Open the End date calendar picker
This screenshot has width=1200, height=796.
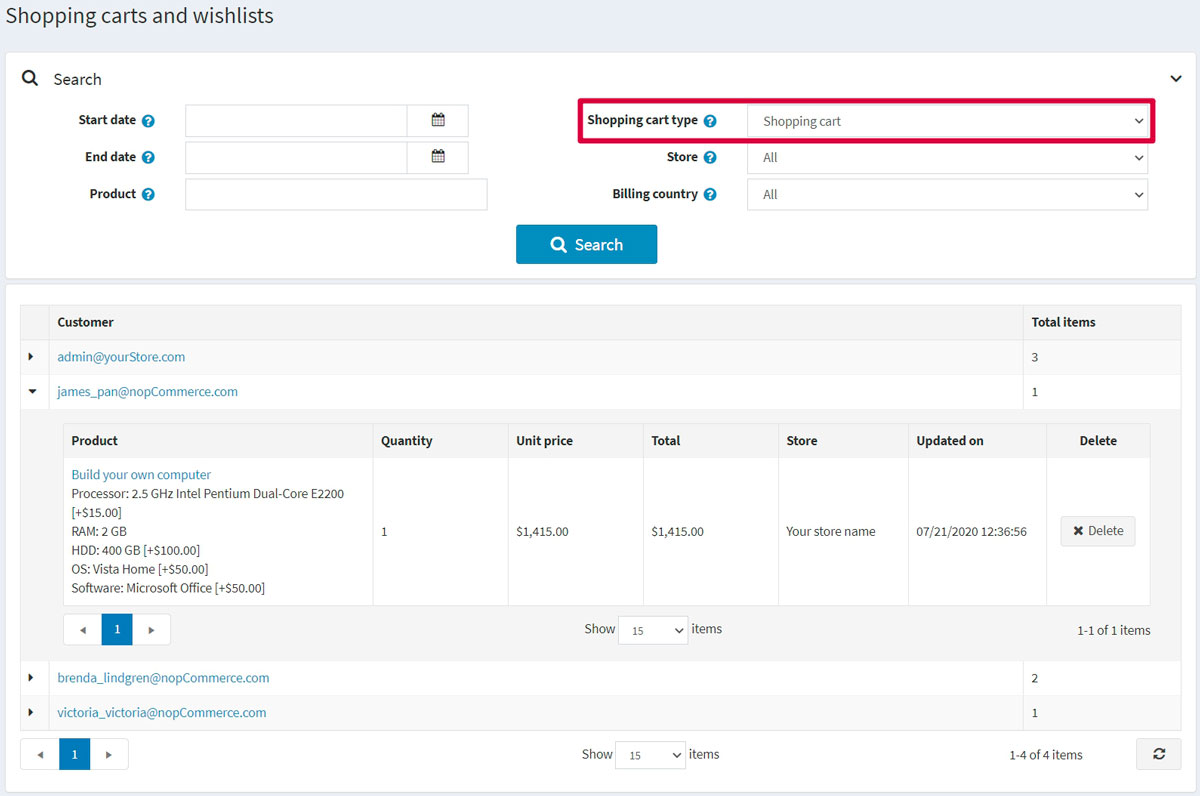(438, 157)
